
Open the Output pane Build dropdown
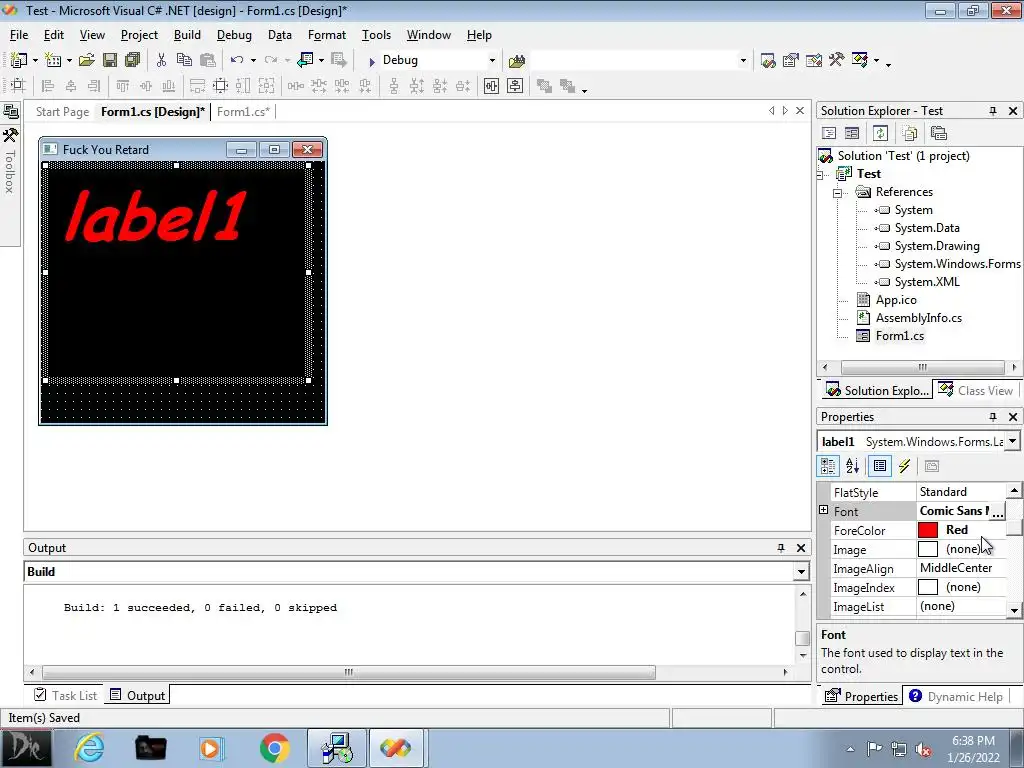click(801, 572)
